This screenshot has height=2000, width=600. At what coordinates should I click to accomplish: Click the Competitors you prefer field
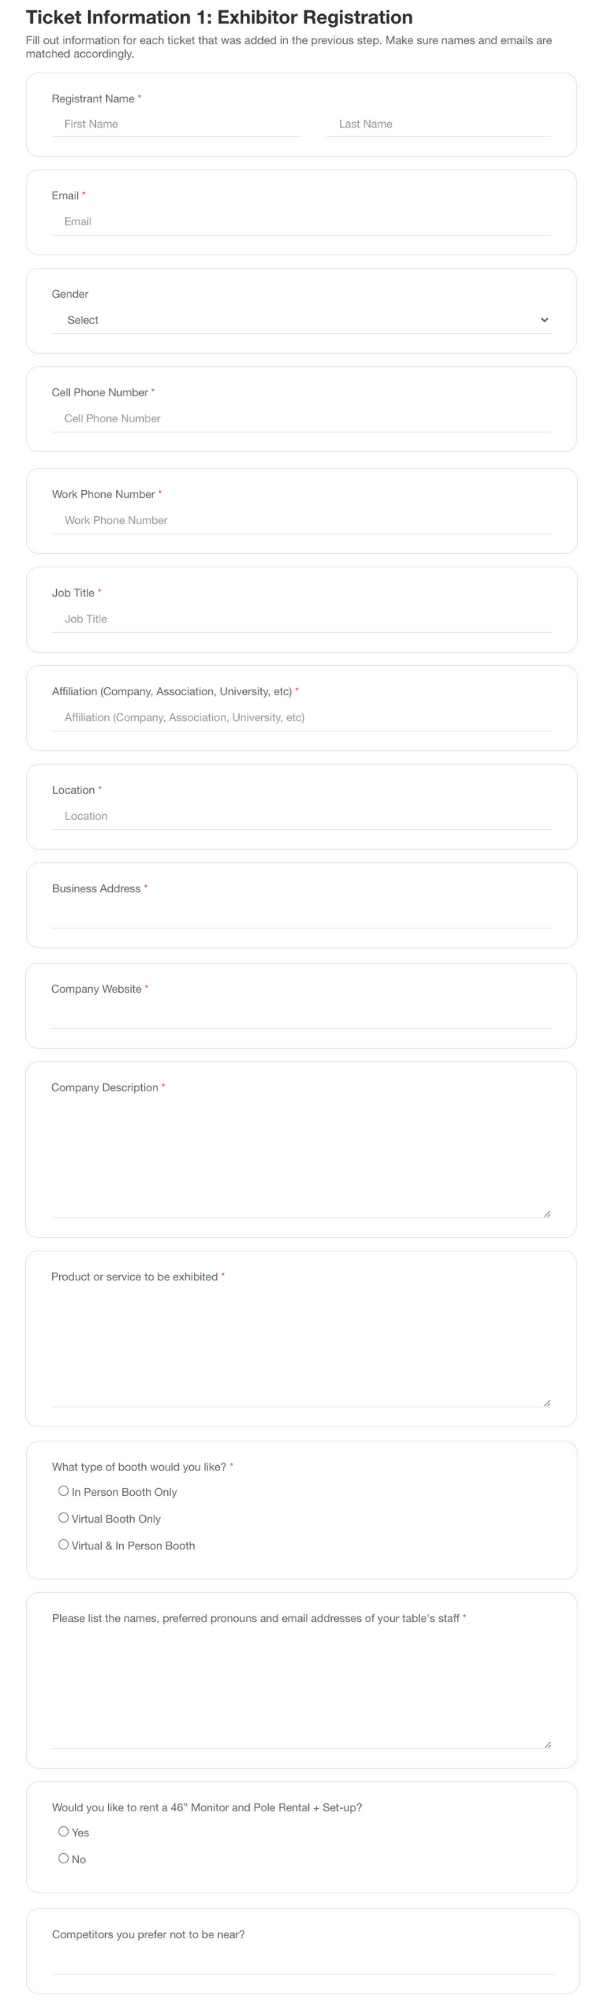(301, 1962)
